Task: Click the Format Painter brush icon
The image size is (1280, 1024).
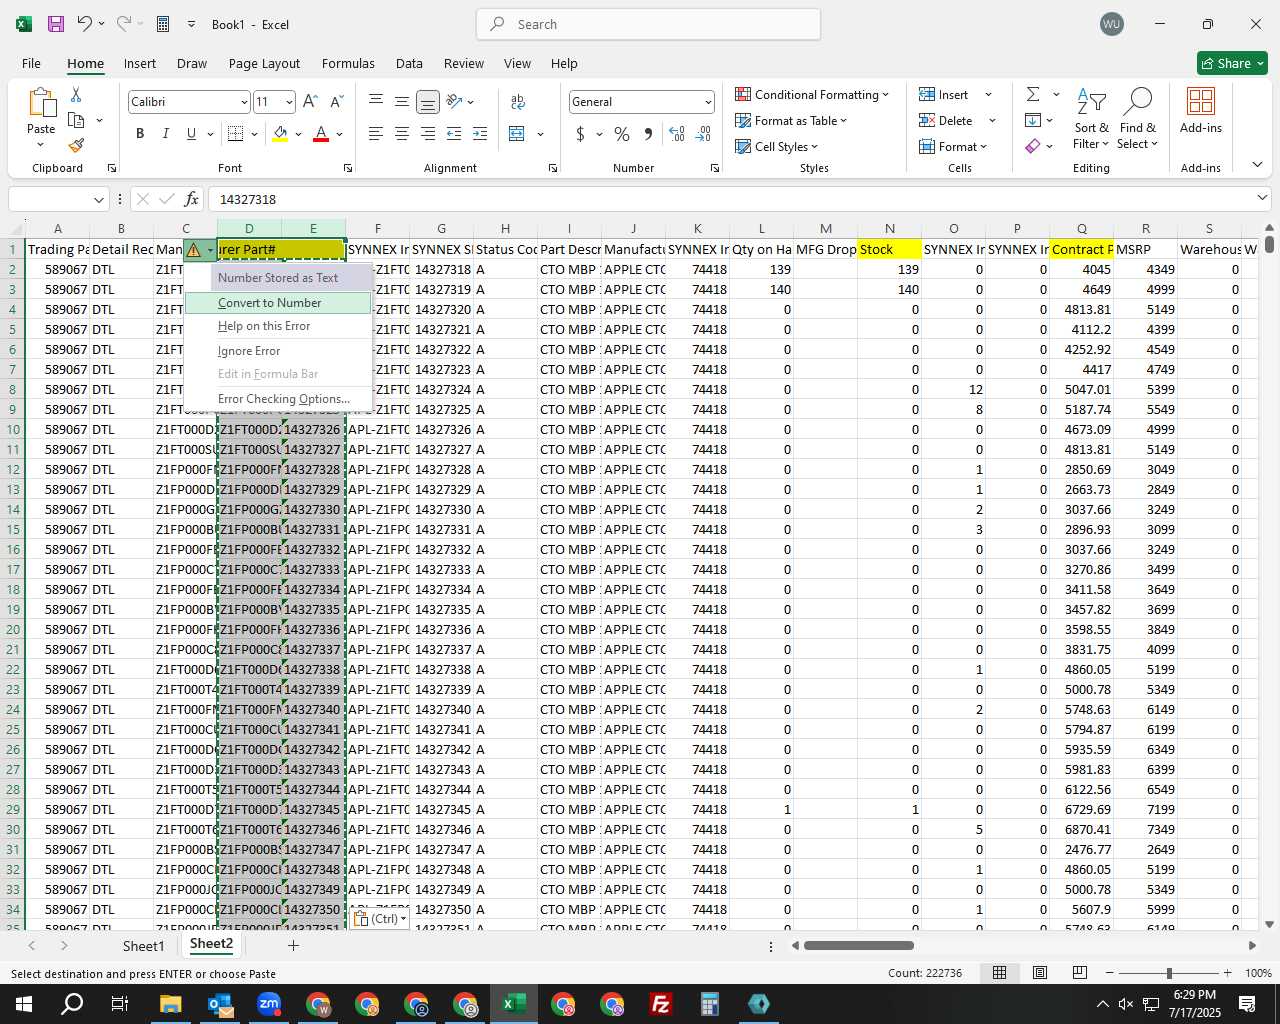Action: 76,145
